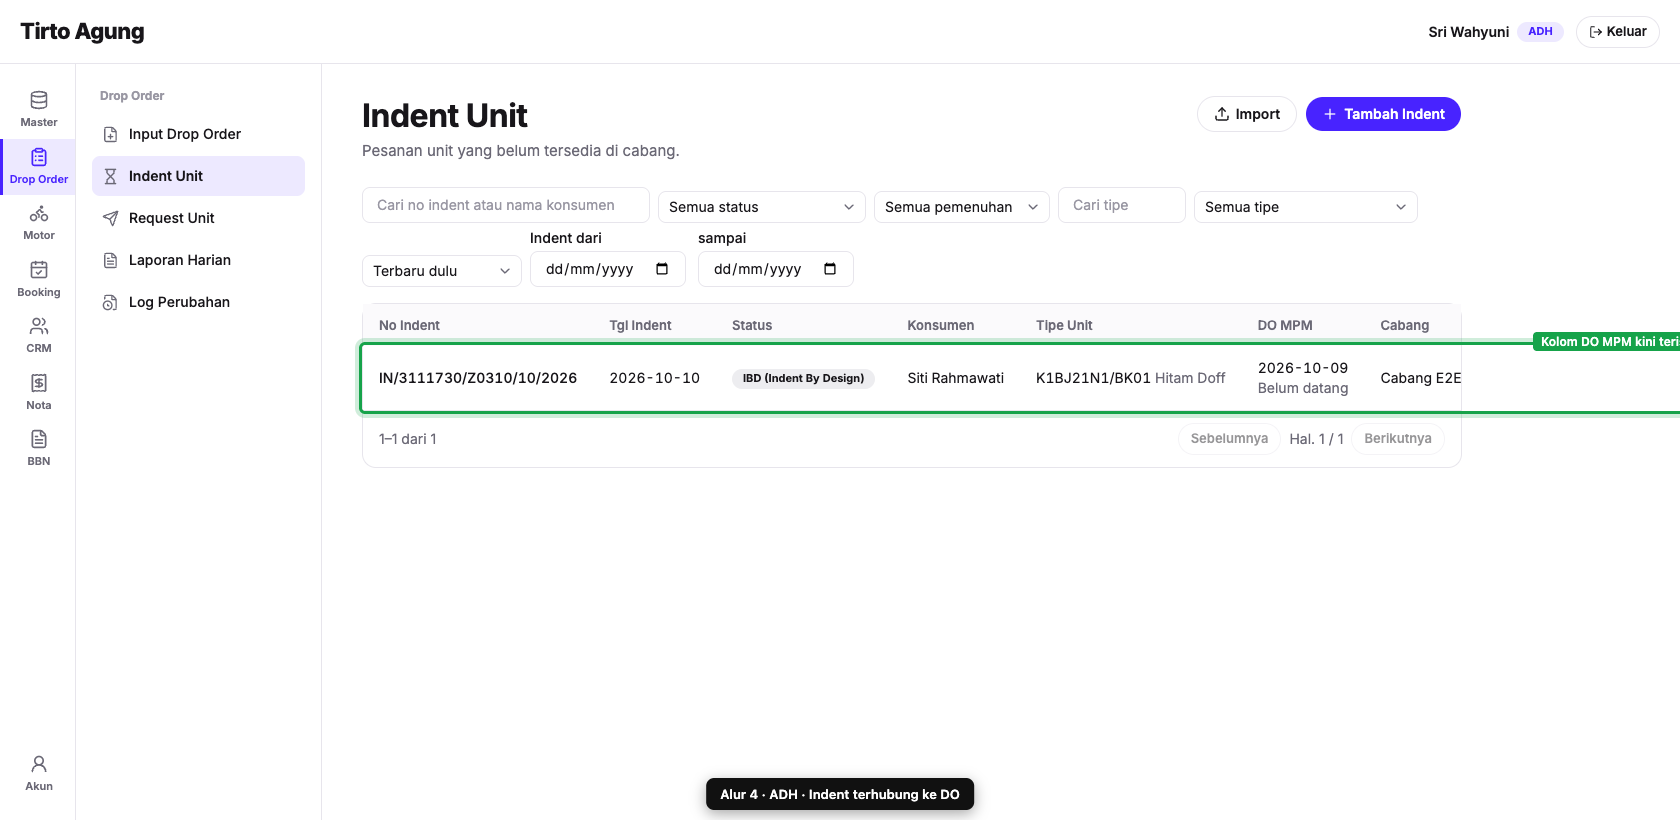
Task: Open the BBN document icon
Action: (x=39, y=439)
